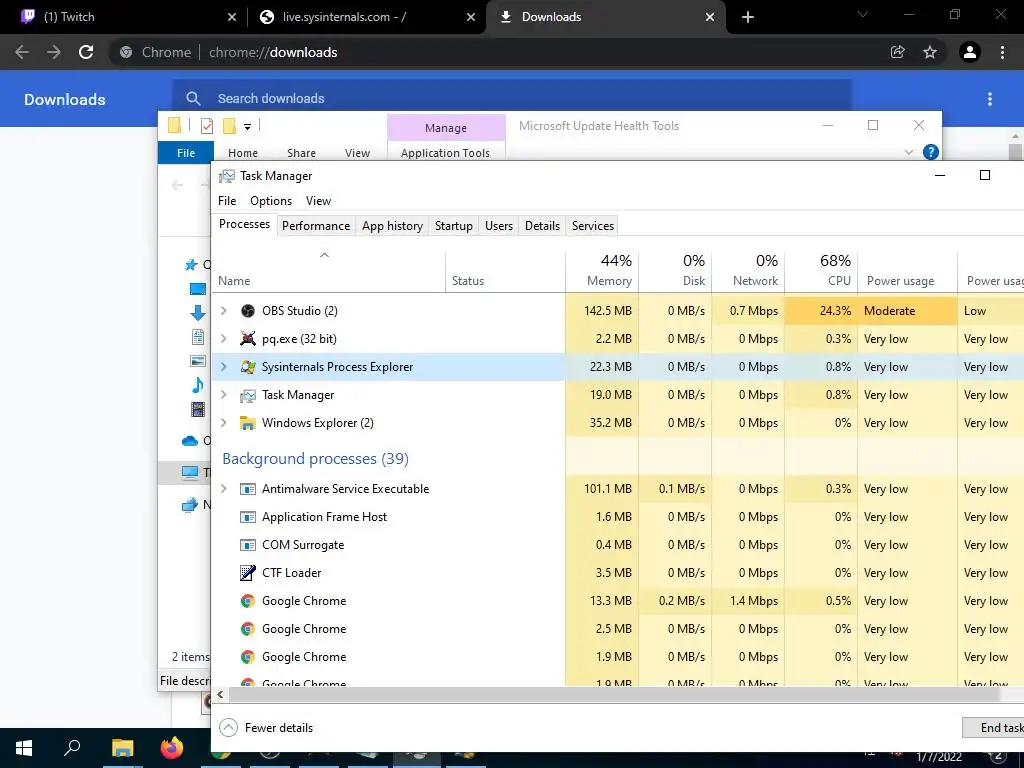Viewport: 1024px width, 768px height.
Task: Expand the Windows Explorer (2) group
Action: [x=224, y=423]
